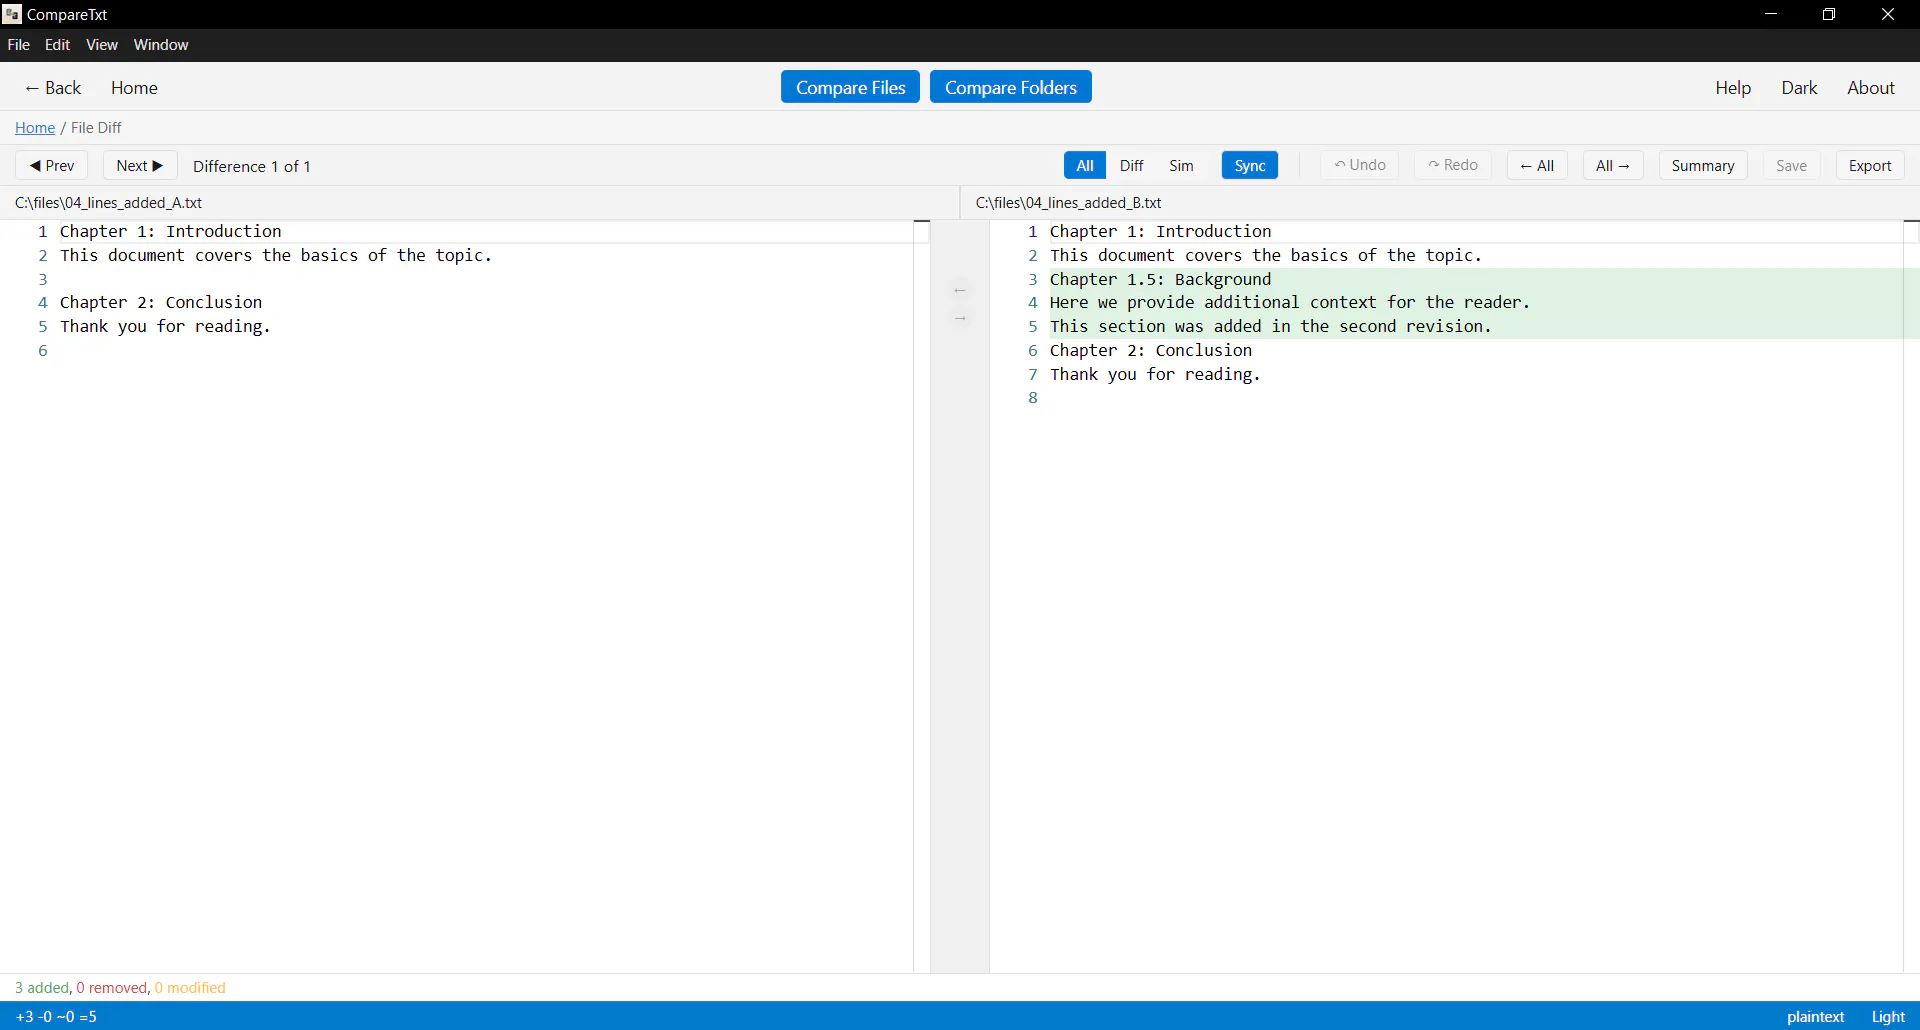Click the left-pointing merge arrow in center gutter
The width and height of the screenshot is (1920, 1030).
point(960,291)
